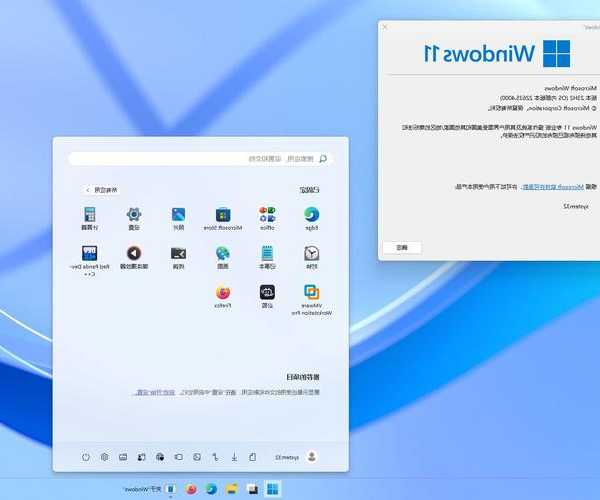Open Firefox on the taskbar

pyautogui.click(x=191, y=489)
